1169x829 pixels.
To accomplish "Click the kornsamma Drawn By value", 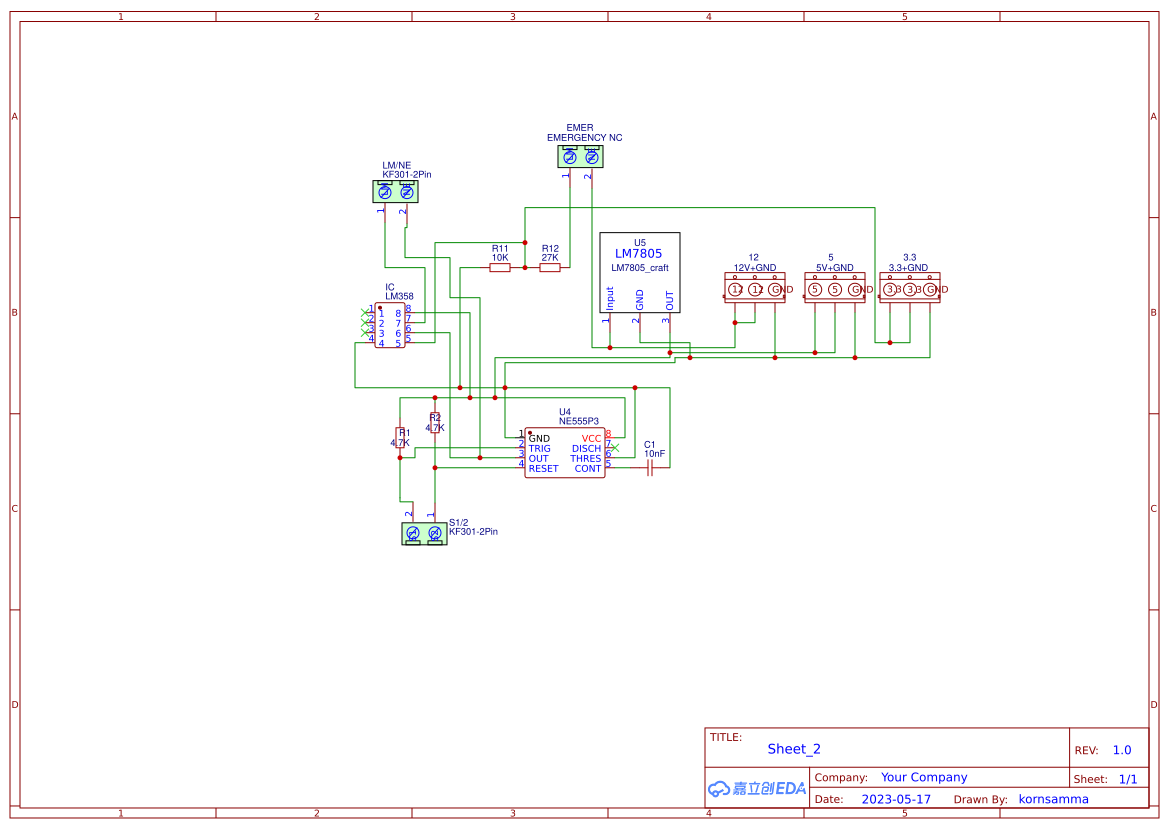I will [x=1053, y=799].
